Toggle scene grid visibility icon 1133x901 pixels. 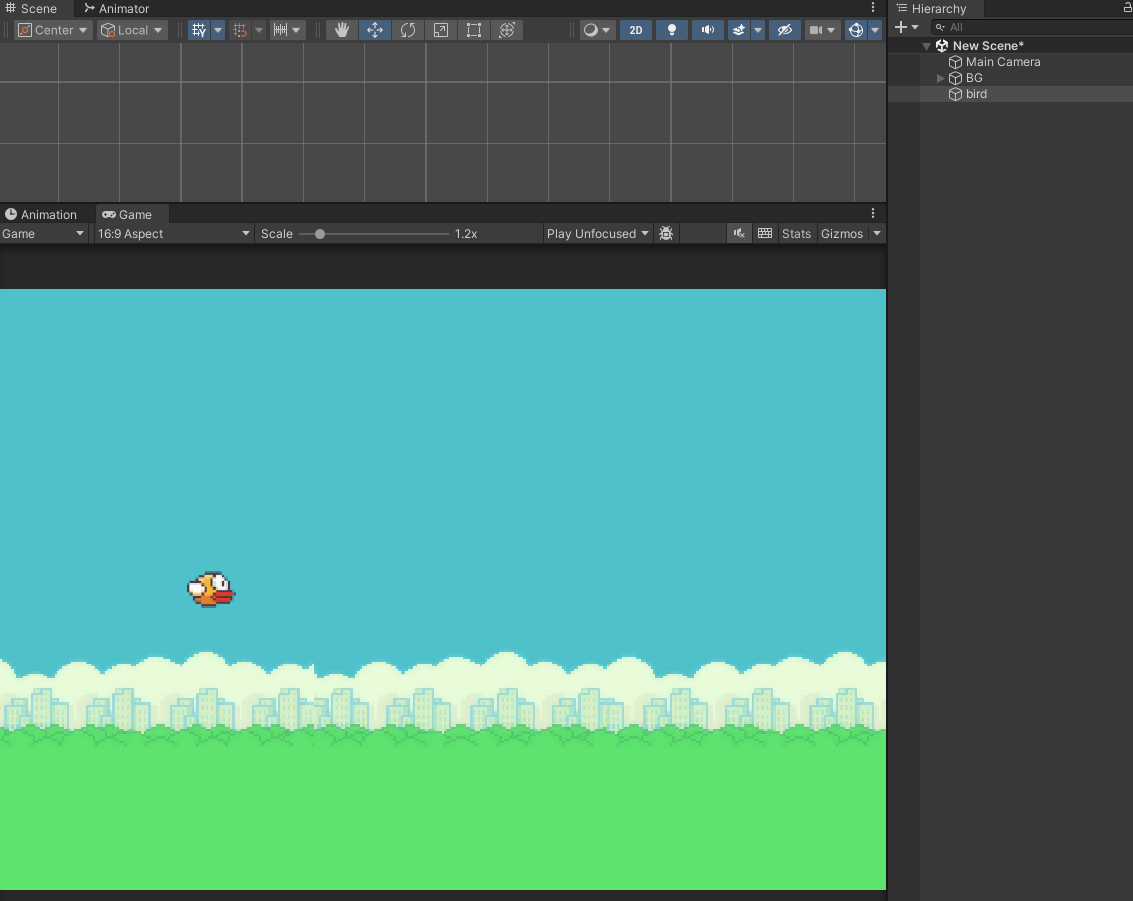pos(199,30)
